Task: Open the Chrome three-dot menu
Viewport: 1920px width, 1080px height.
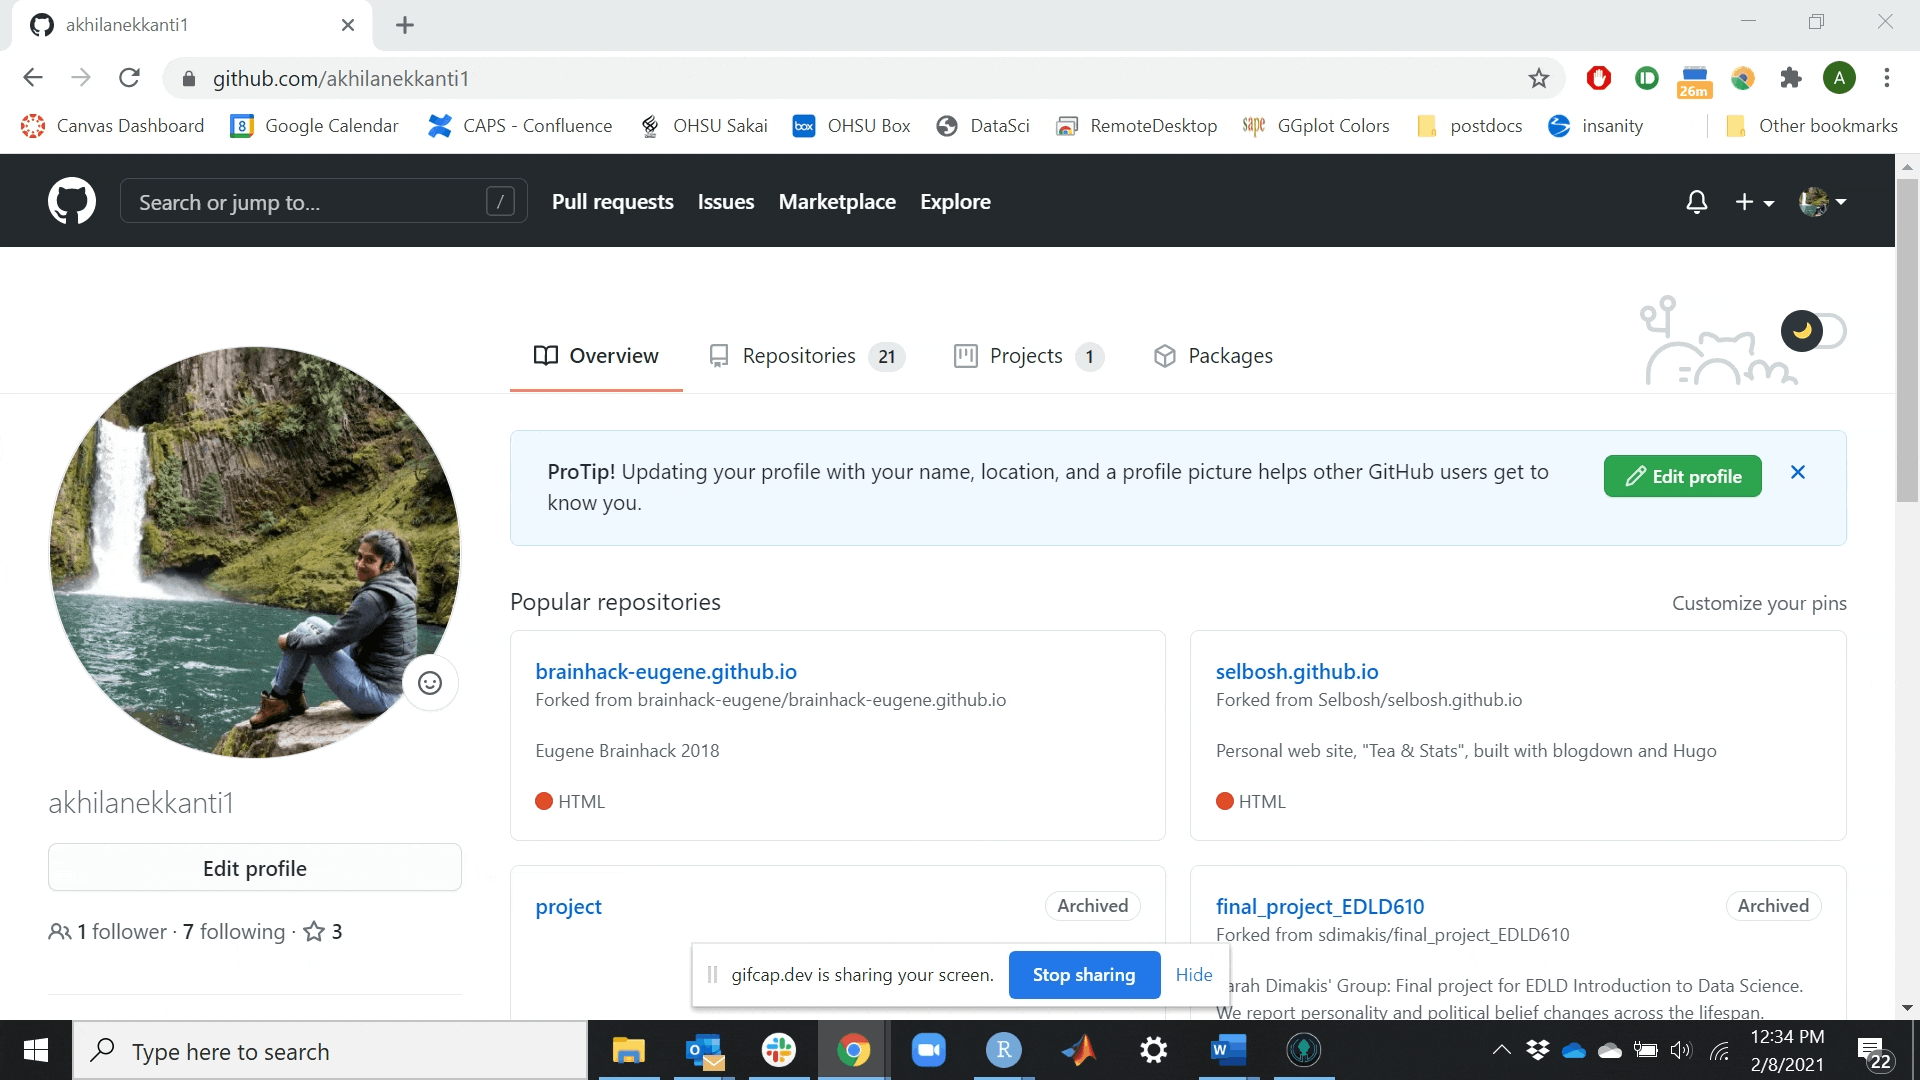Action: point(1886,78)
